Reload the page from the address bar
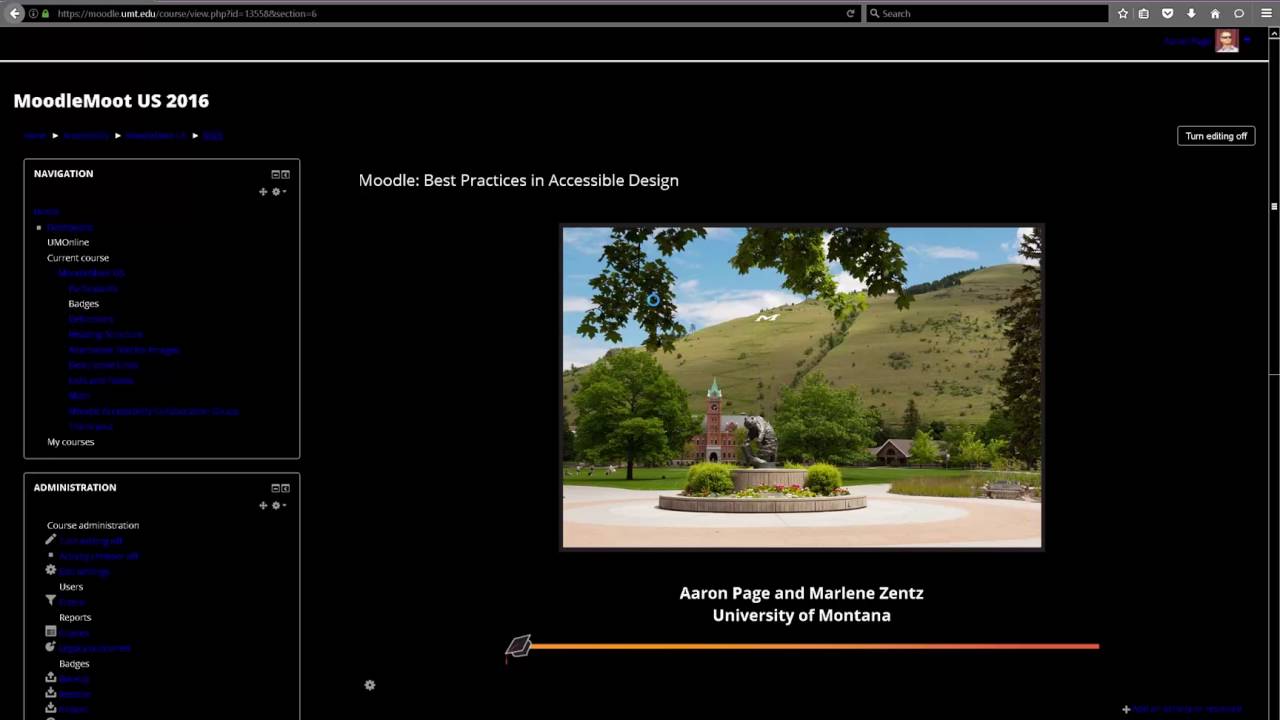Viewport: 1280px width, 720px height. [851, 13]
